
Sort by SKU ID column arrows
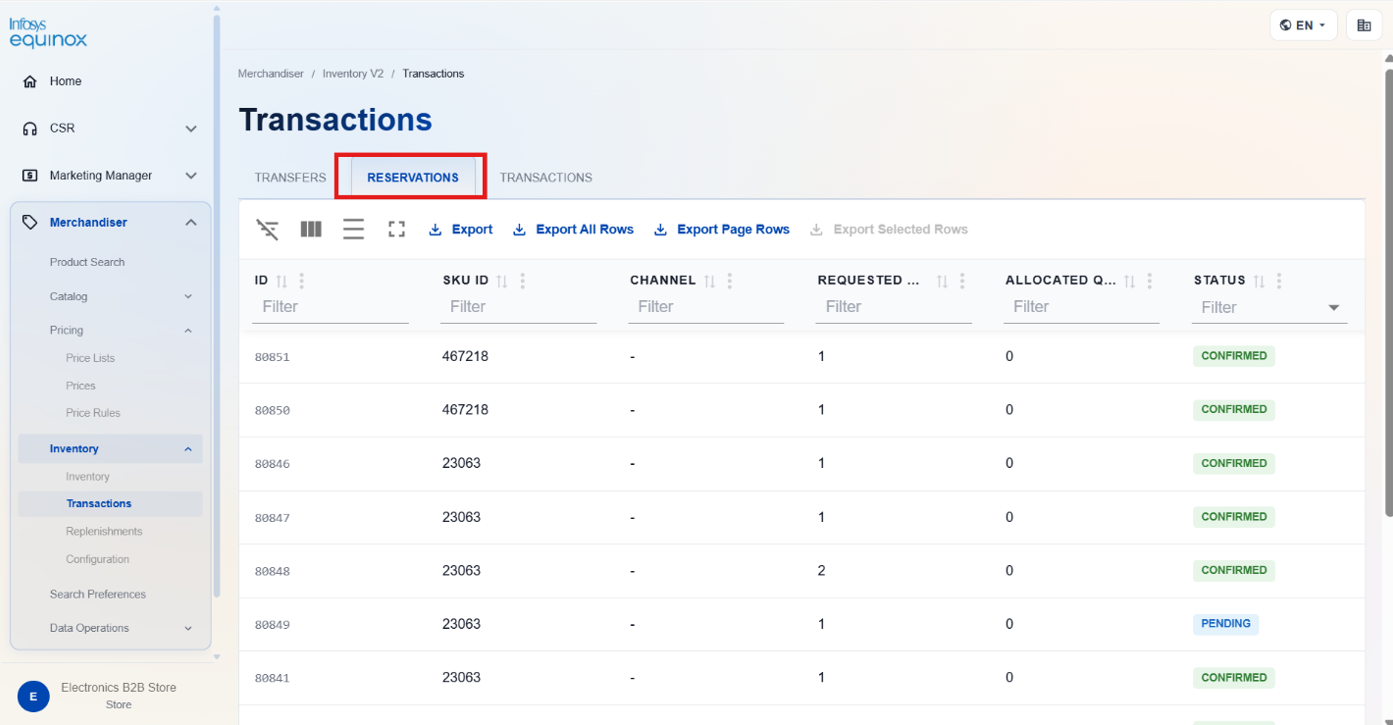502,281
